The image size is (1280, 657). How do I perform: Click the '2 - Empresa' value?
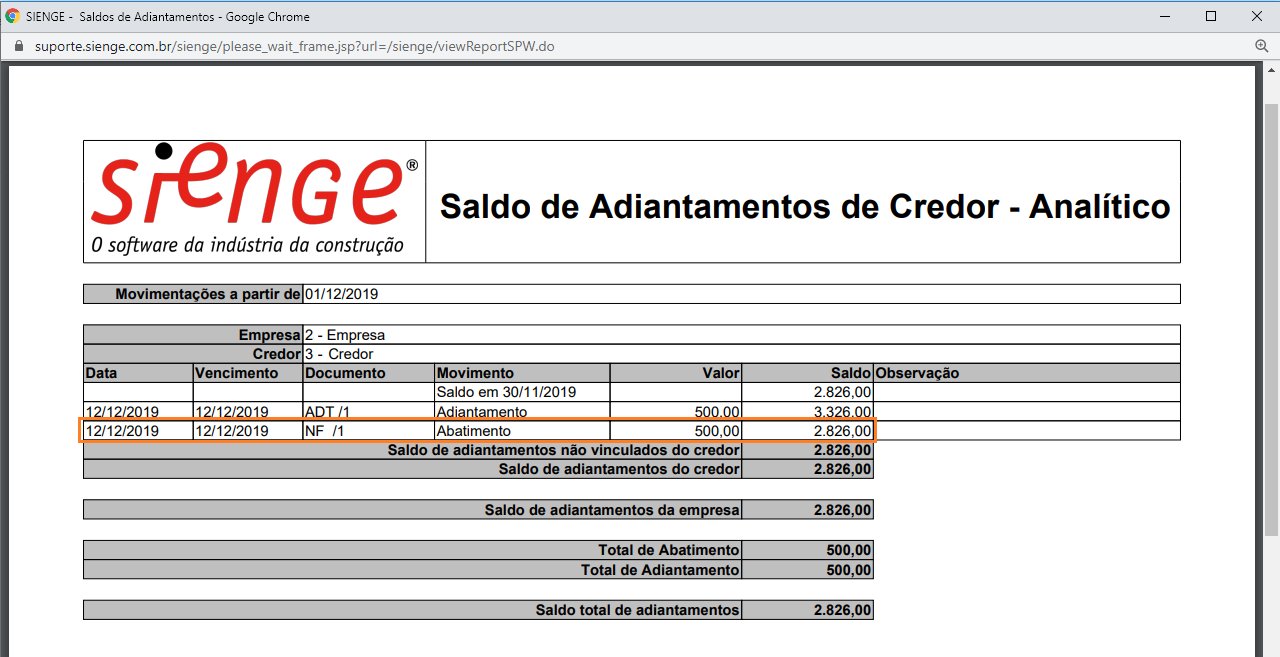345,335
